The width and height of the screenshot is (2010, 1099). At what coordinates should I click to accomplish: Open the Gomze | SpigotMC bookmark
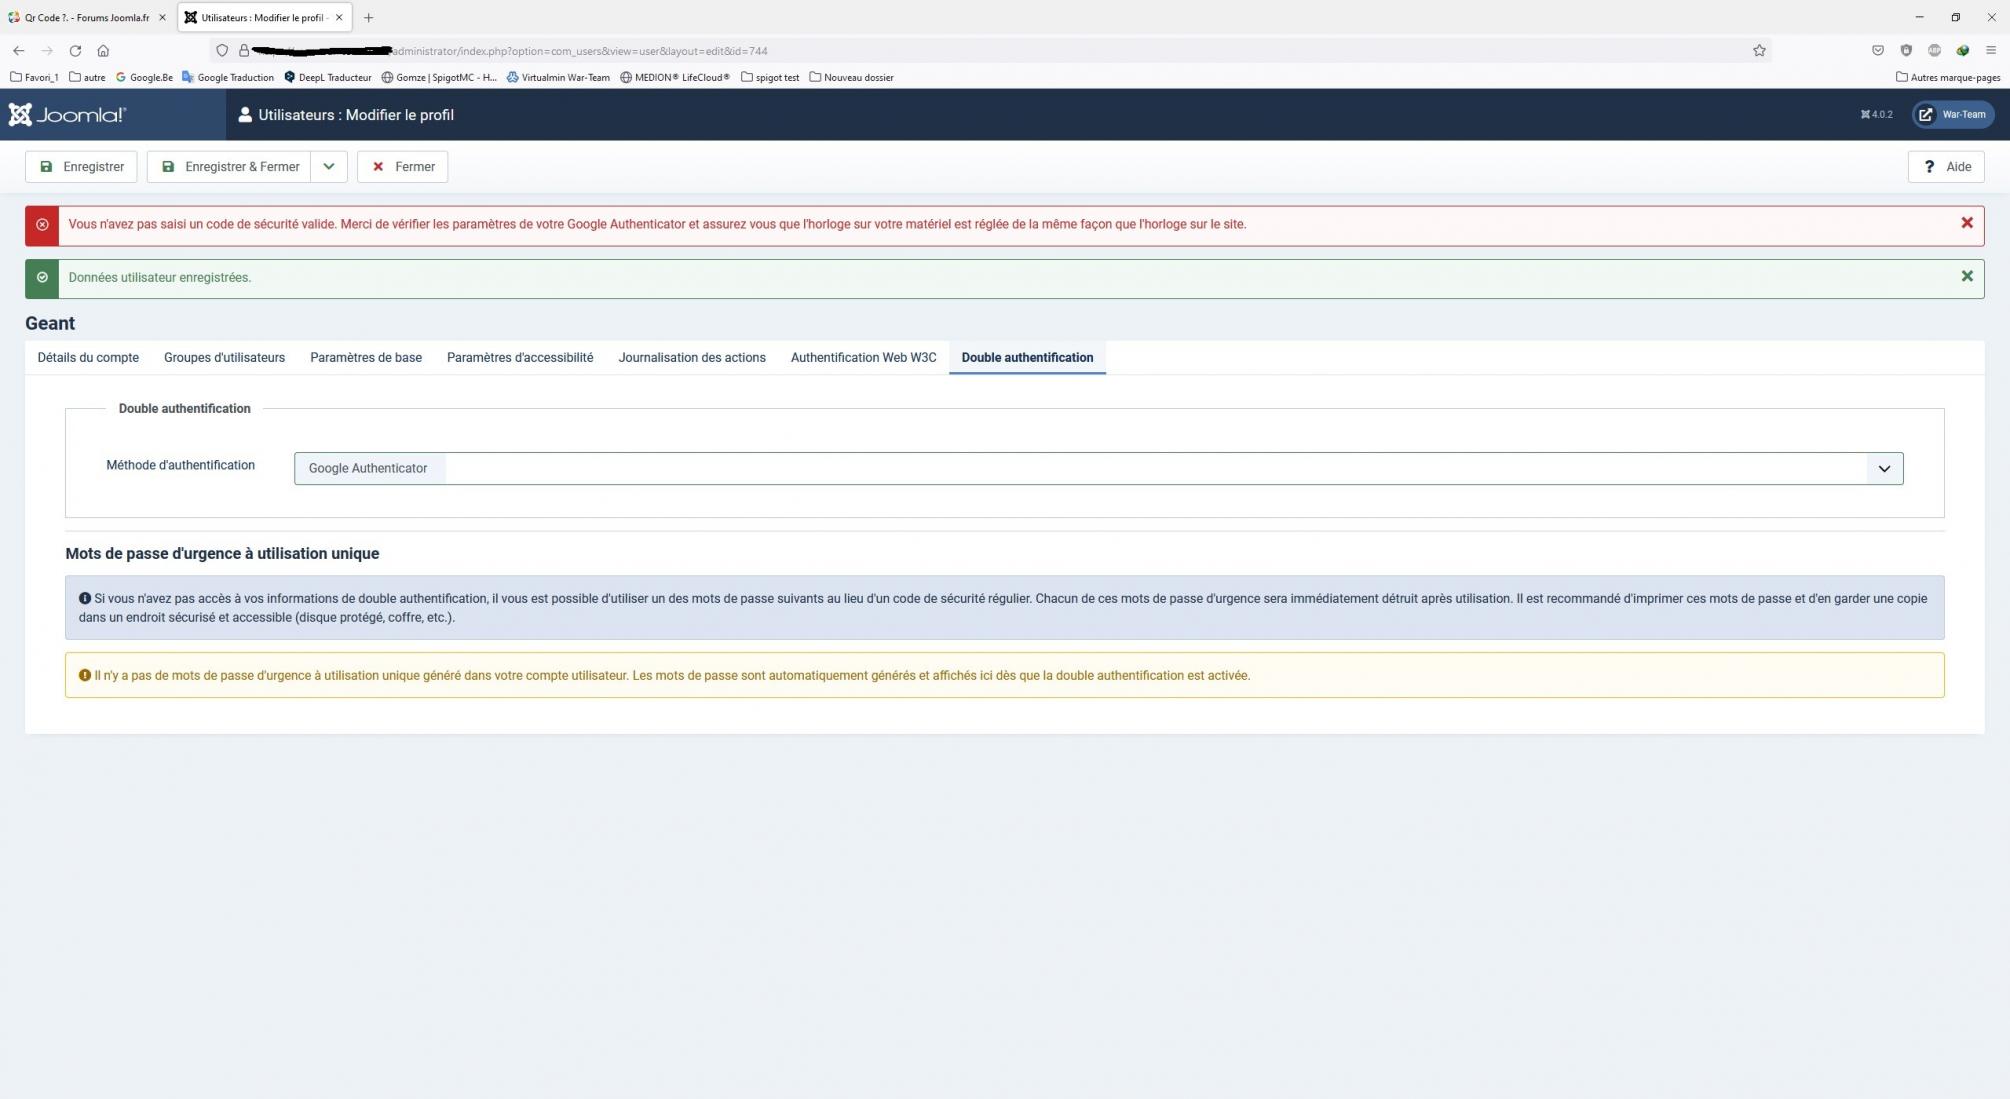(x=439, y=77)
